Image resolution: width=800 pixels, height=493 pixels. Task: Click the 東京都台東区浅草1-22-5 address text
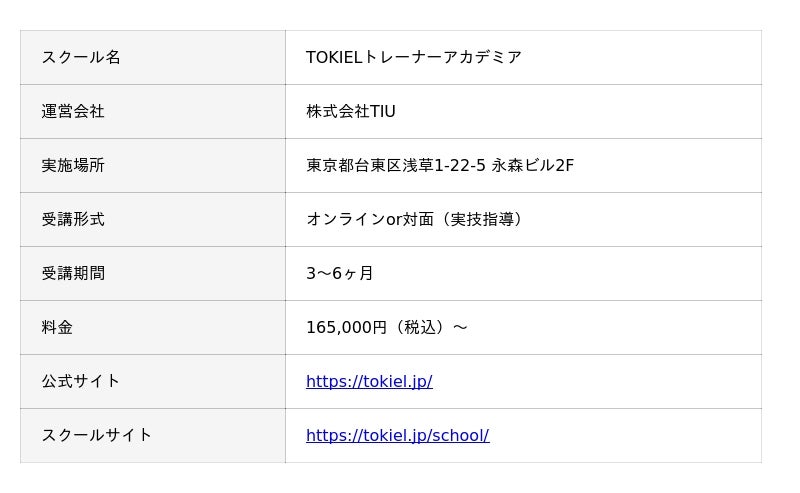(396, 165)
